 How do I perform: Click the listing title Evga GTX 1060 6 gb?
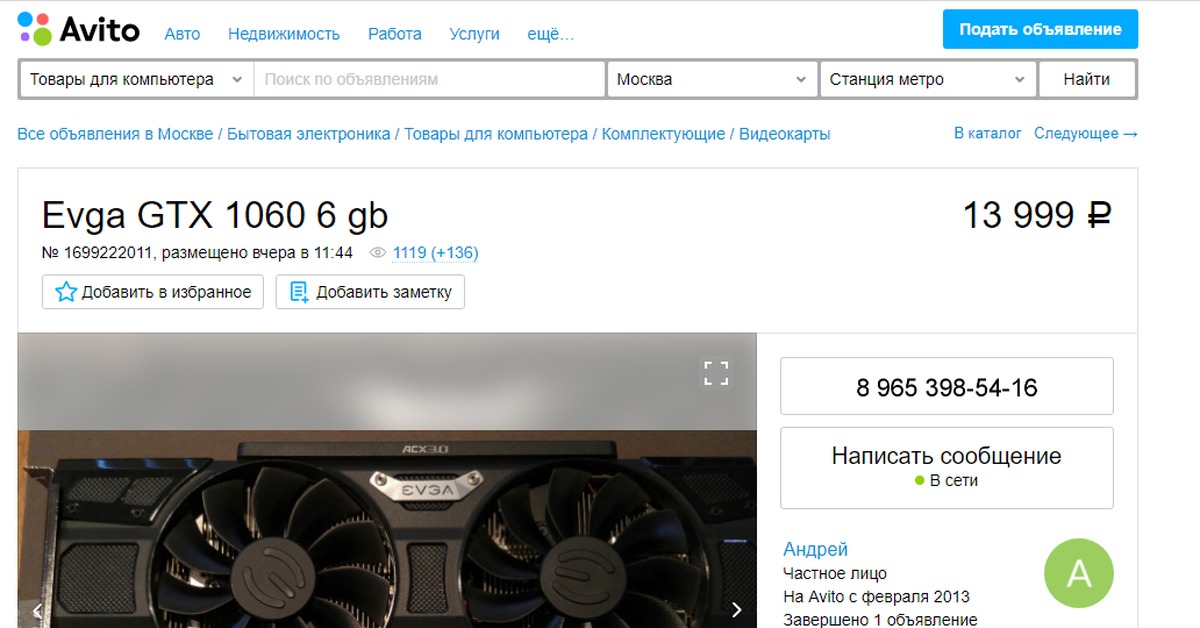(215, 215)
